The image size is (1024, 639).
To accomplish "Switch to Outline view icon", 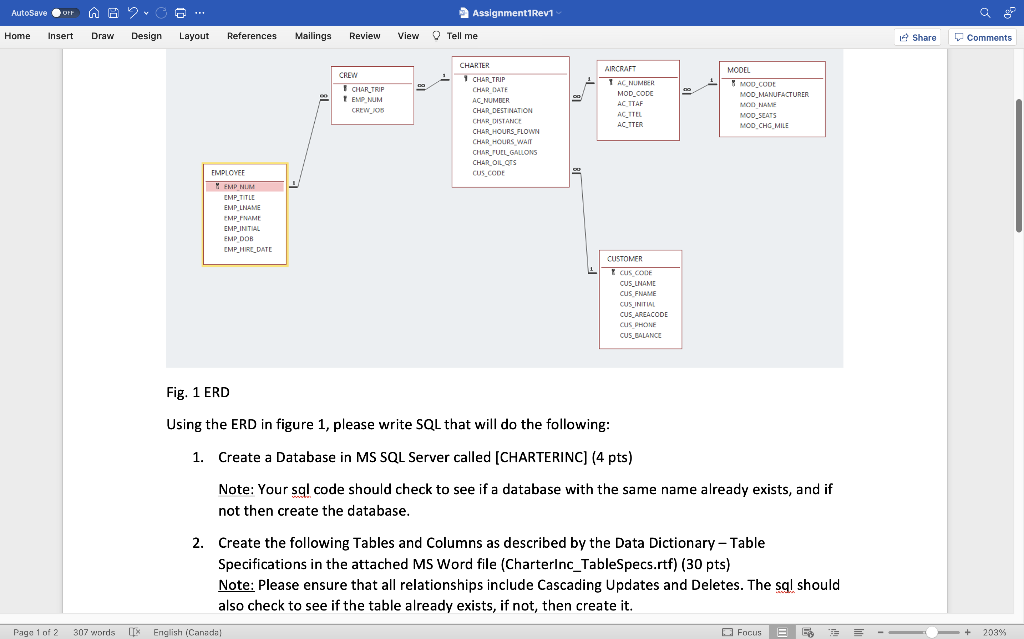I will [x=834, y=632].
